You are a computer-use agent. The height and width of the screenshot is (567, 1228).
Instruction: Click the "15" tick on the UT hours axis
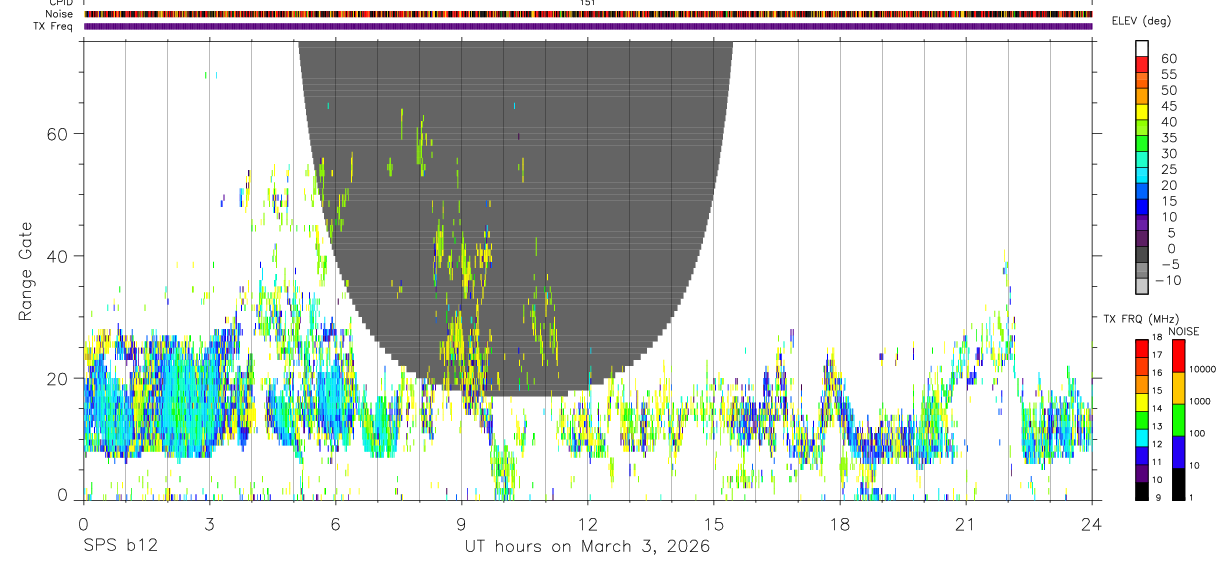click(713, 524)
